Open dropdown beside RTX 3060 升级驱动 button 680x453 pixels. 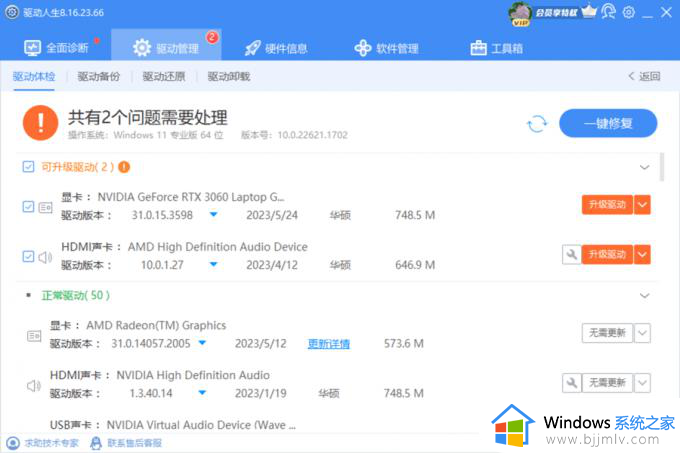tap(642, 205)
